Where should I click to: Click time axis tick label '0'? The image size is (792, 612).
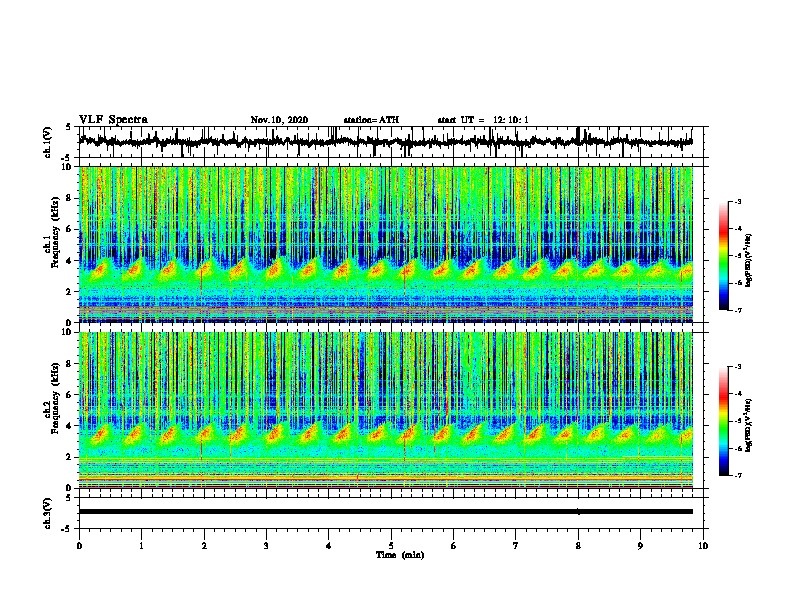[79, 546]
